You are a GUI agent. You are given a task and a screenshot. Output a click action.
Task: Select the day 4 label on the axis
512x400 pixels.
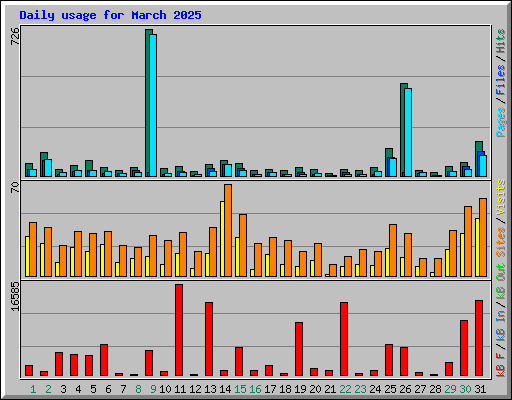pyautogui.click(x=78, y=389)
